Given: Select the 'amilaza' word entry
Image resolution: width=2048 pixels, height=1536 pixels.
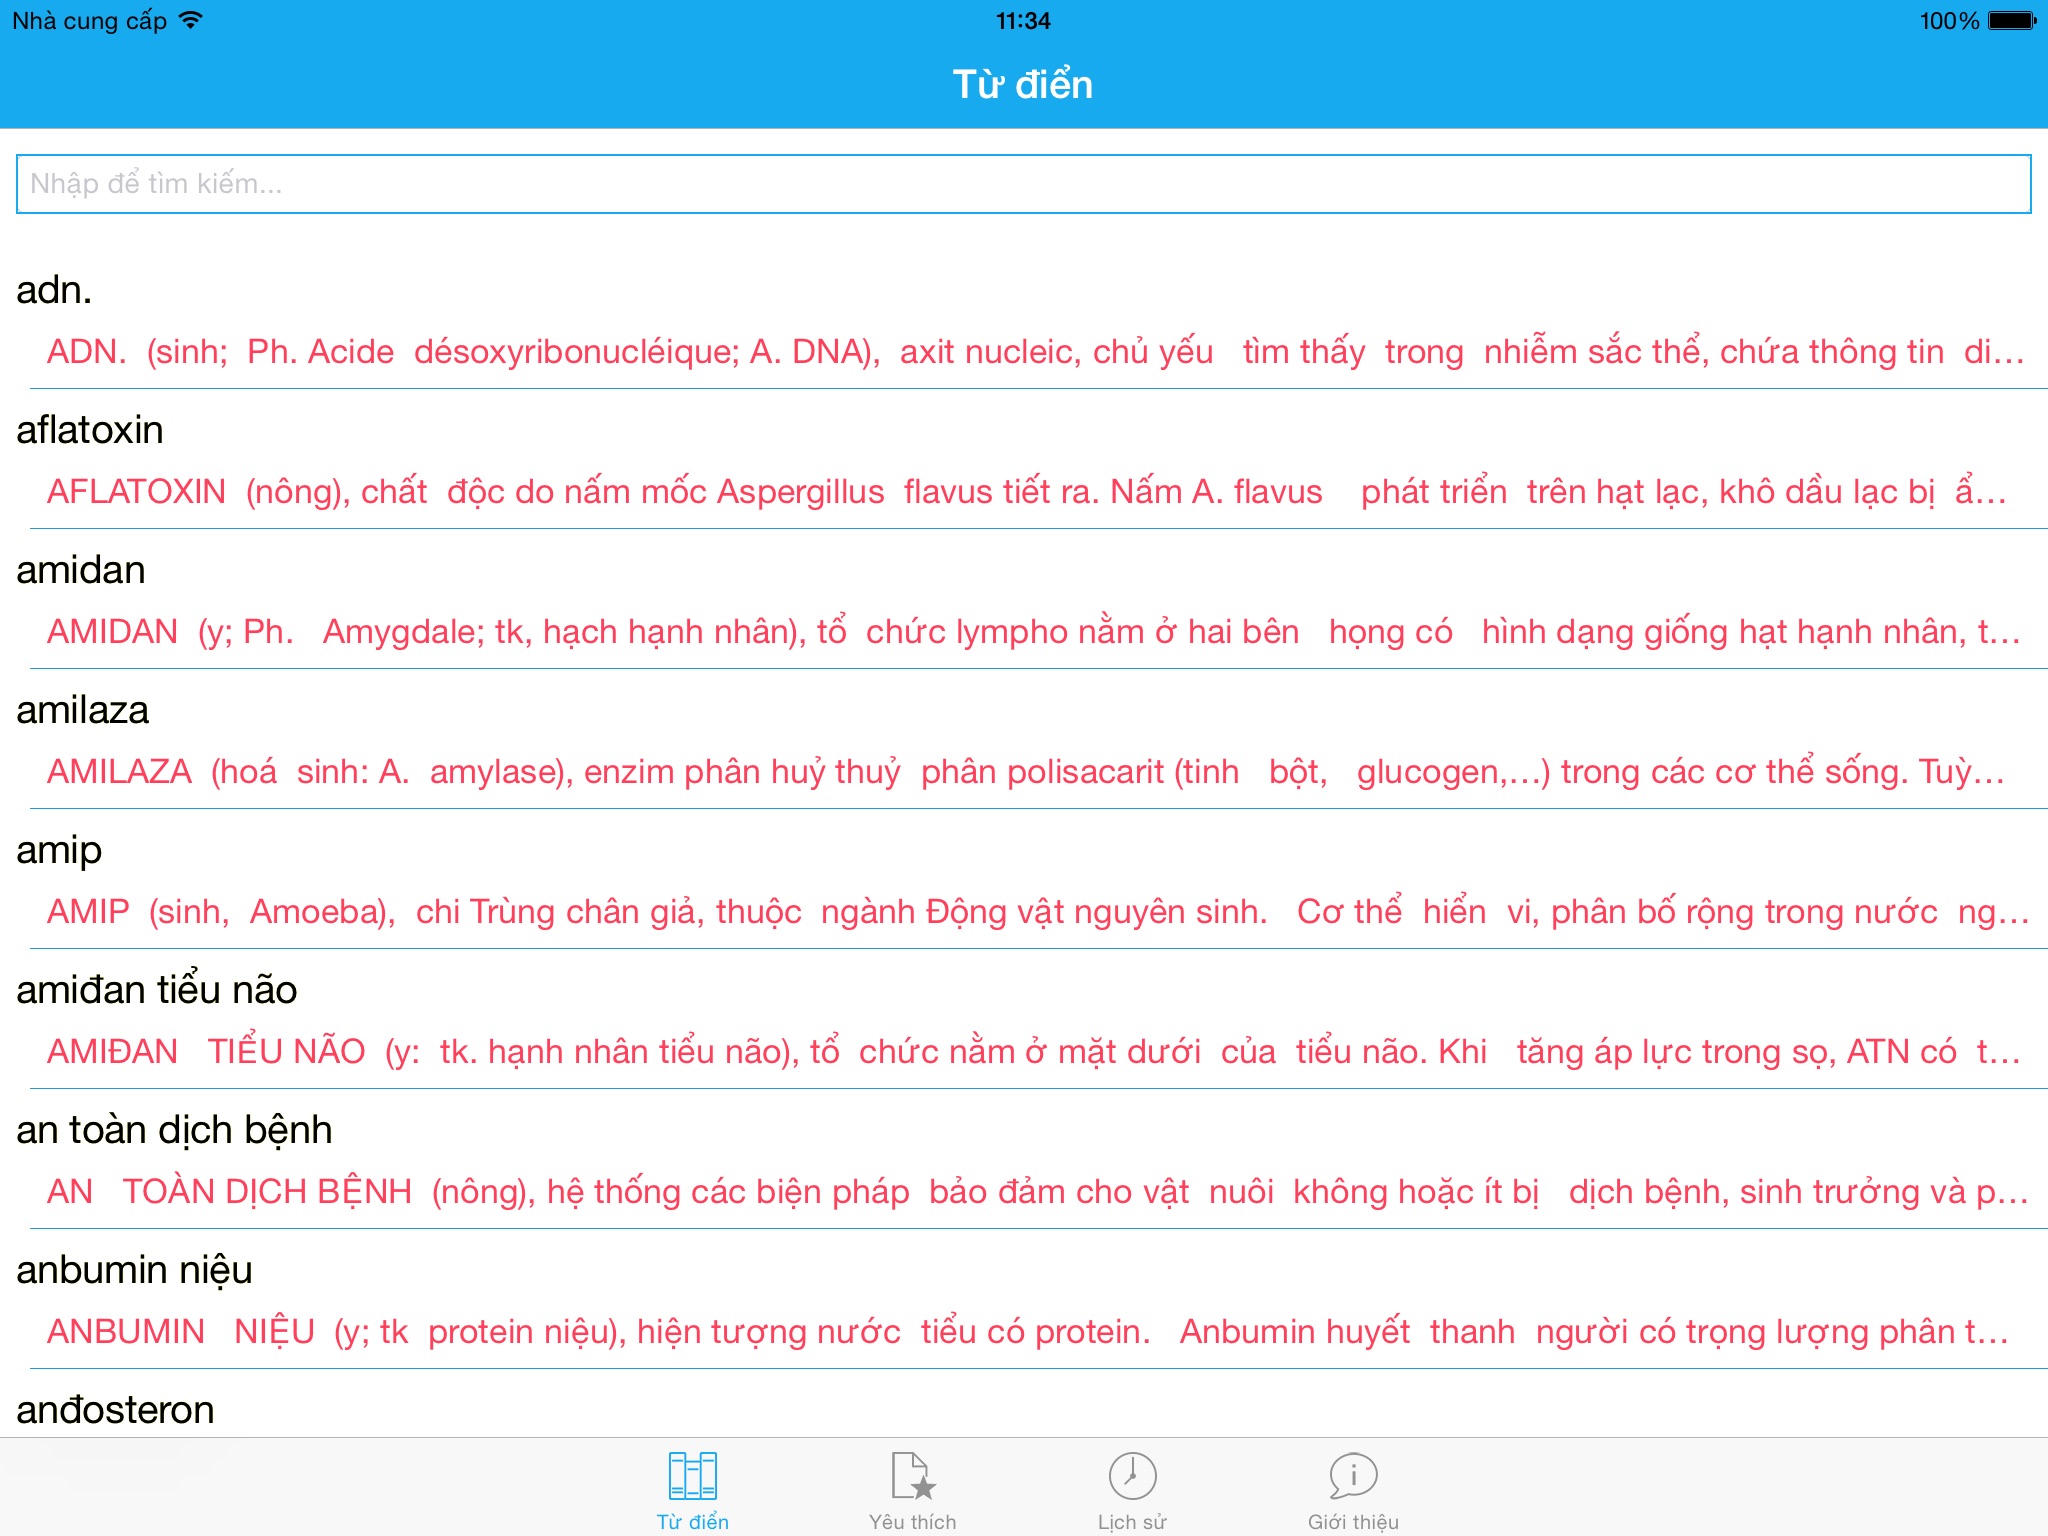Looking at the screenshot, I should [x=83, y=710].
